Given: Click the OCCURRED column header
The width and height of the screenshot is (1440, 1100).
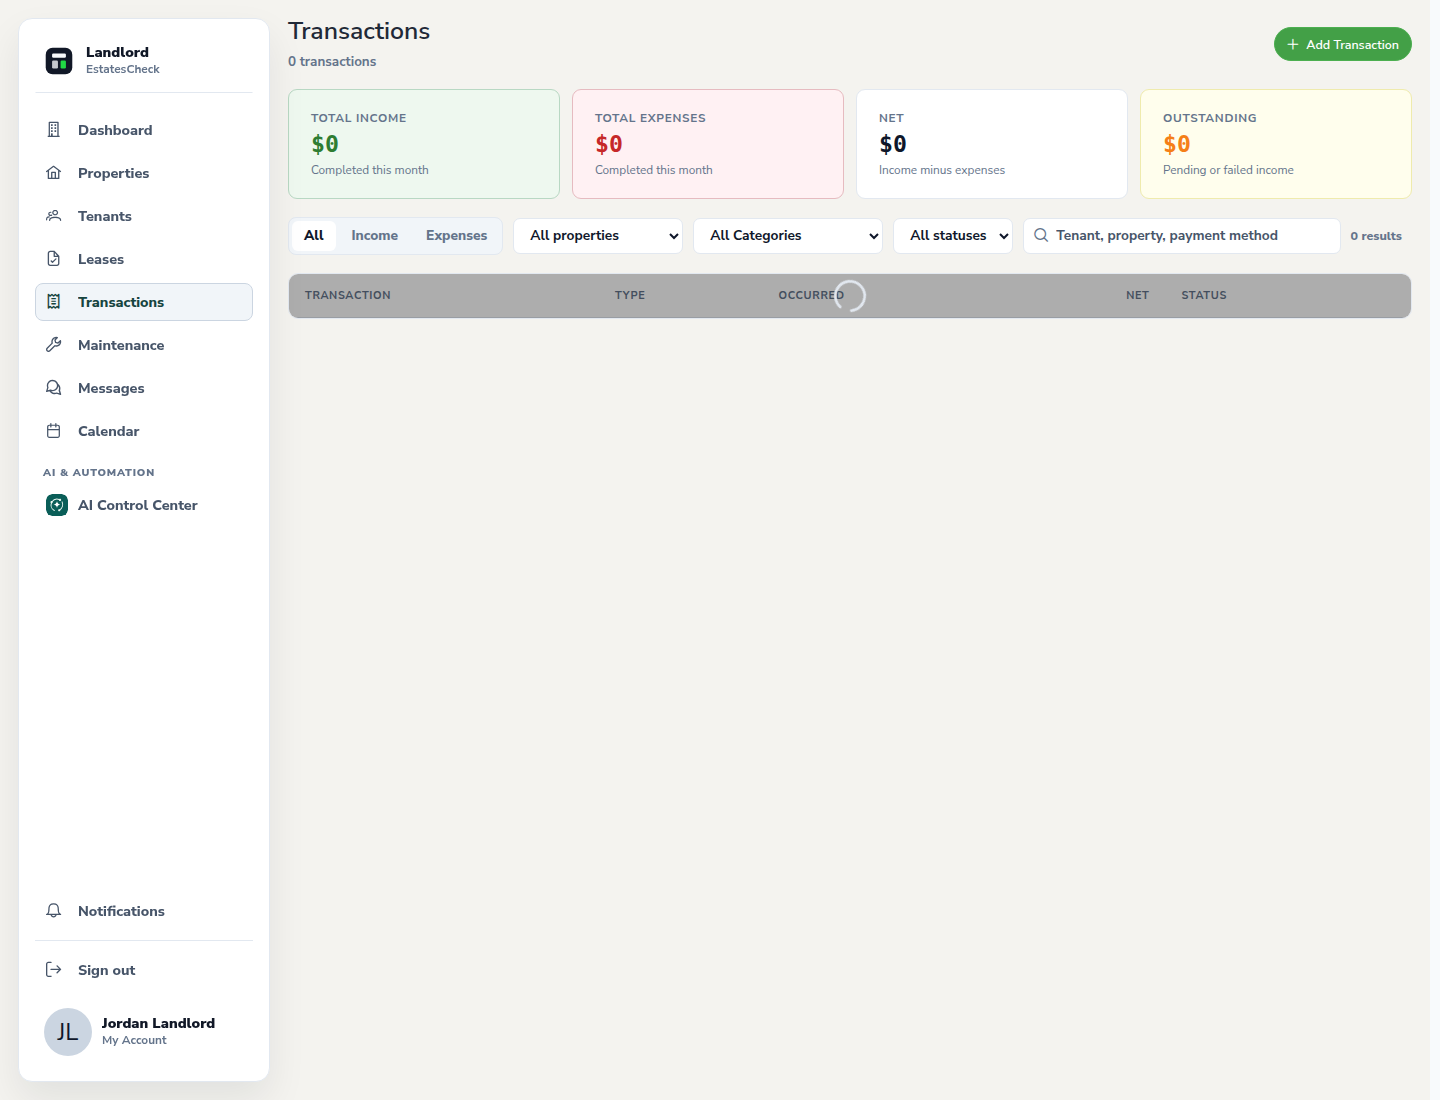Looking at the screenshot, I should tap(811, 295).
